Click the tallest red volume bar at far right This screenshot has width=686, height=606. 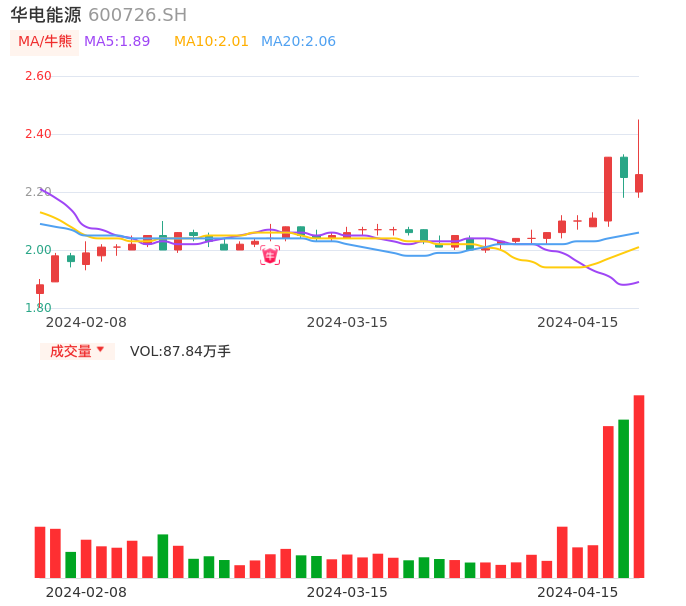(x=639, y=487)
